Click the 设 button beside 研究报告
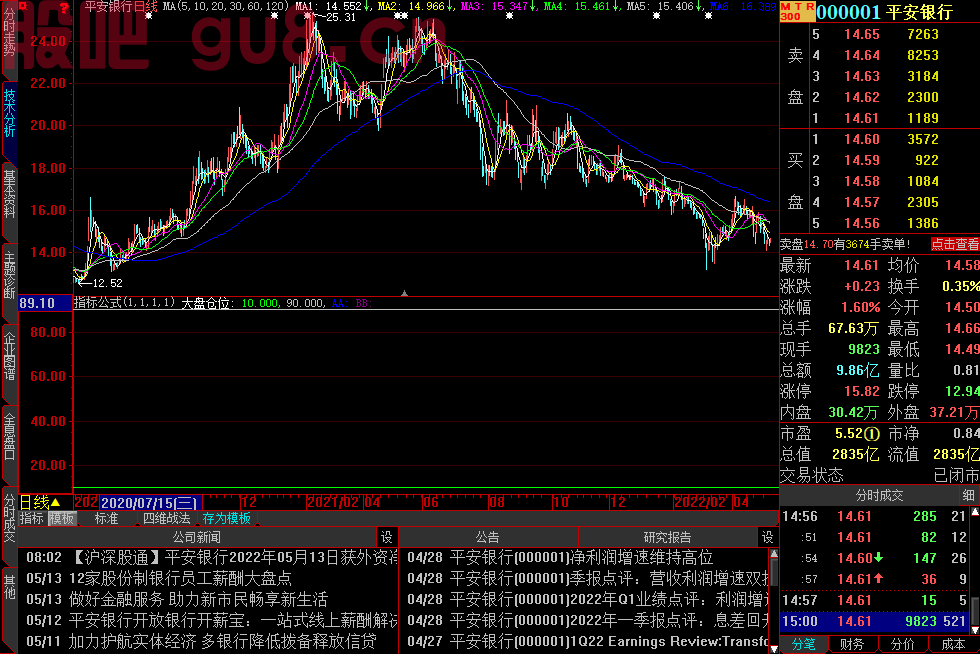The image size is (980, 654). (768, 537)
